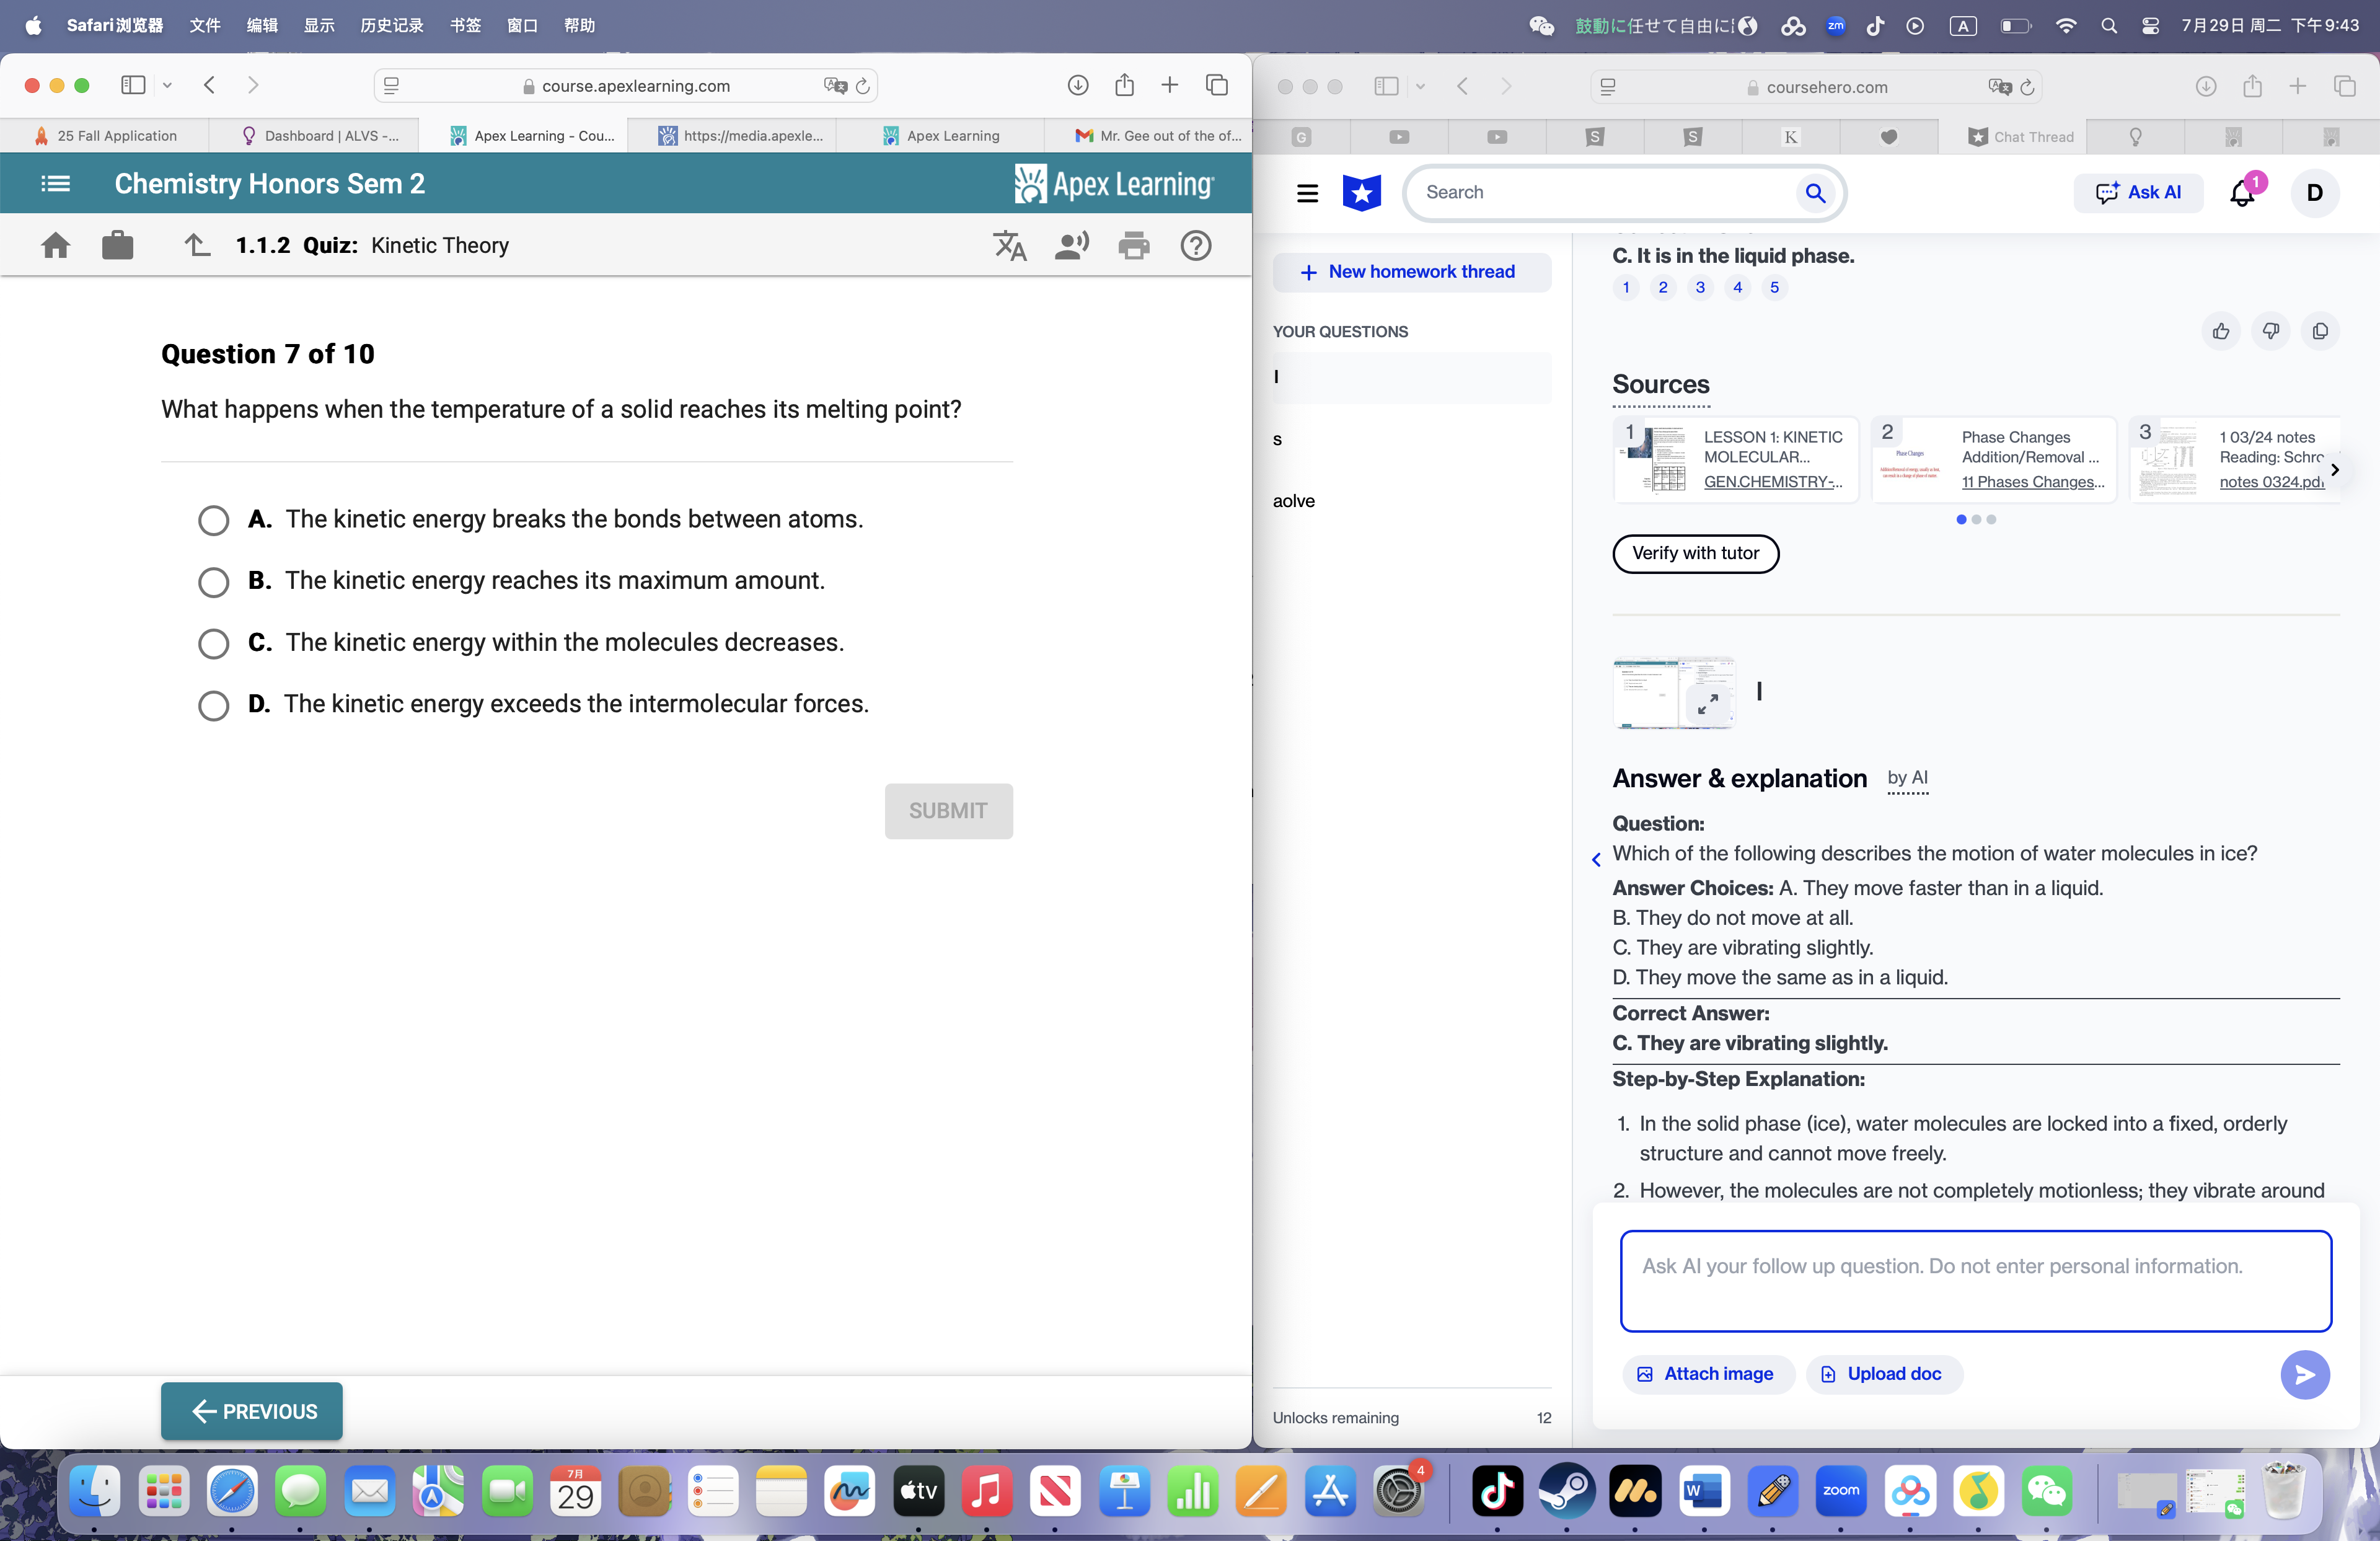Click the Apex home icon
The width and height of the screenshot is (2380, 1541).
pyautogui.click(x=56, y=245)
